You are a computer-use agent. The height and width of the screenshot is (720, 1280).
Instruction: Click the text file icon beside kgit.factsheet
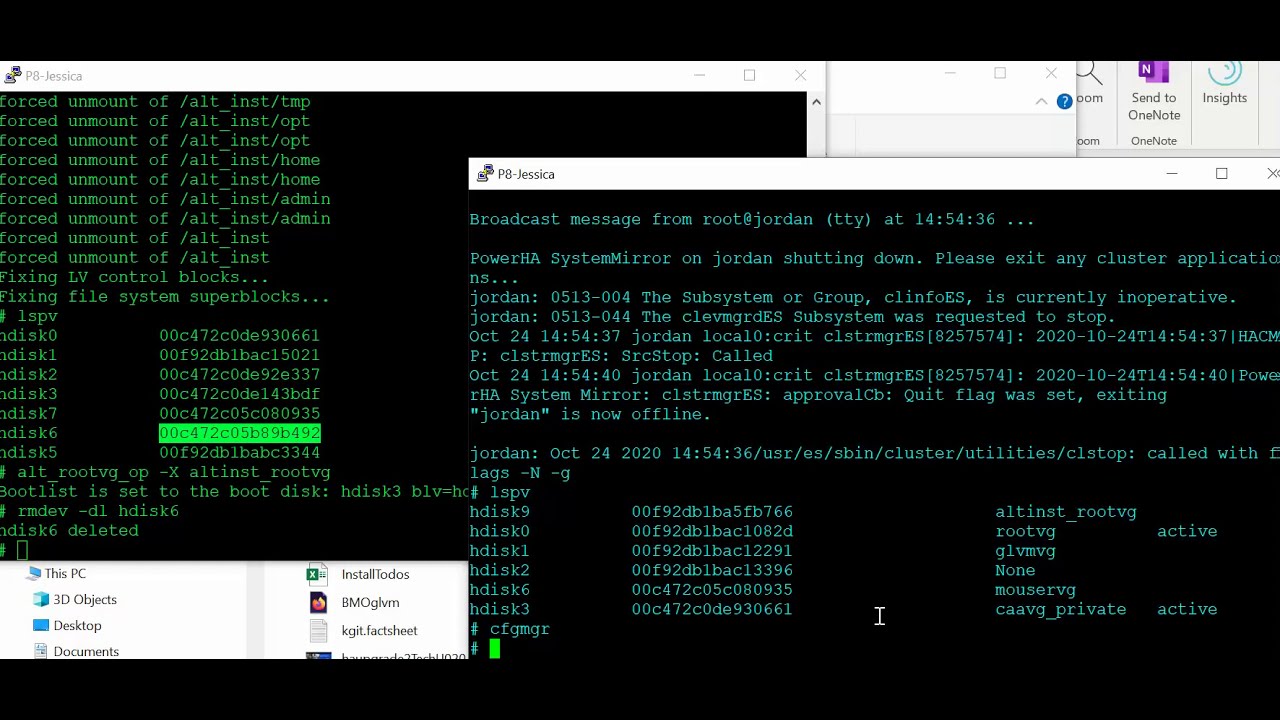pos(318,631)
